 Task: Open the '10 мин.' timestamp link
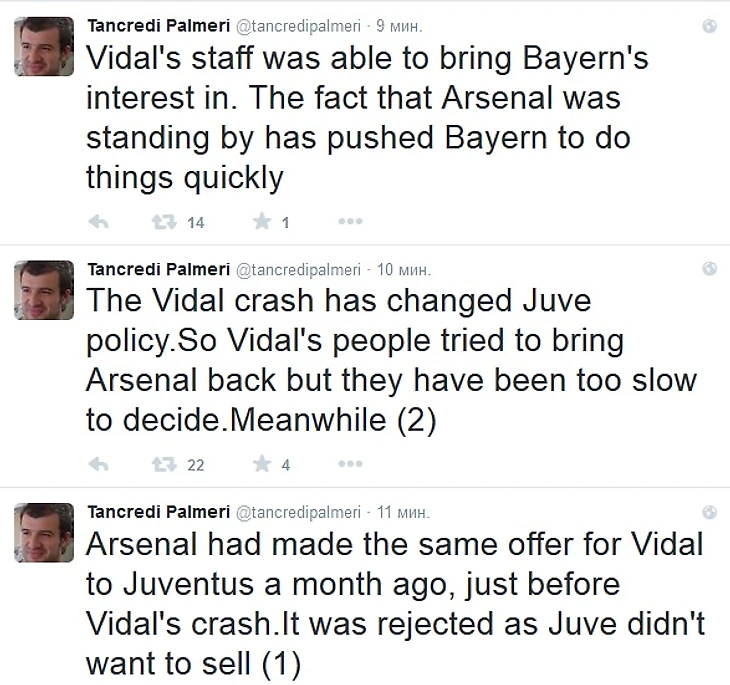[x=403, y=269]
